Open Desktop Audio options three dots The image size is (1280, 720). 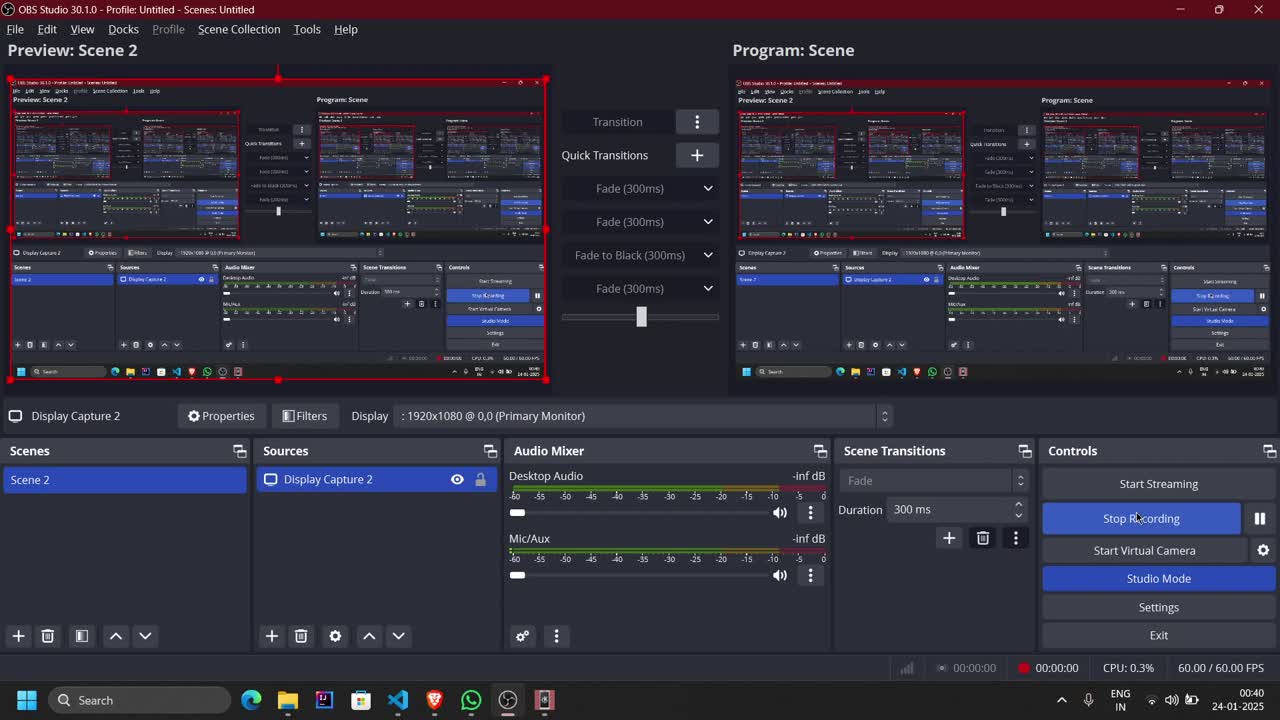(x=811, y=512)
